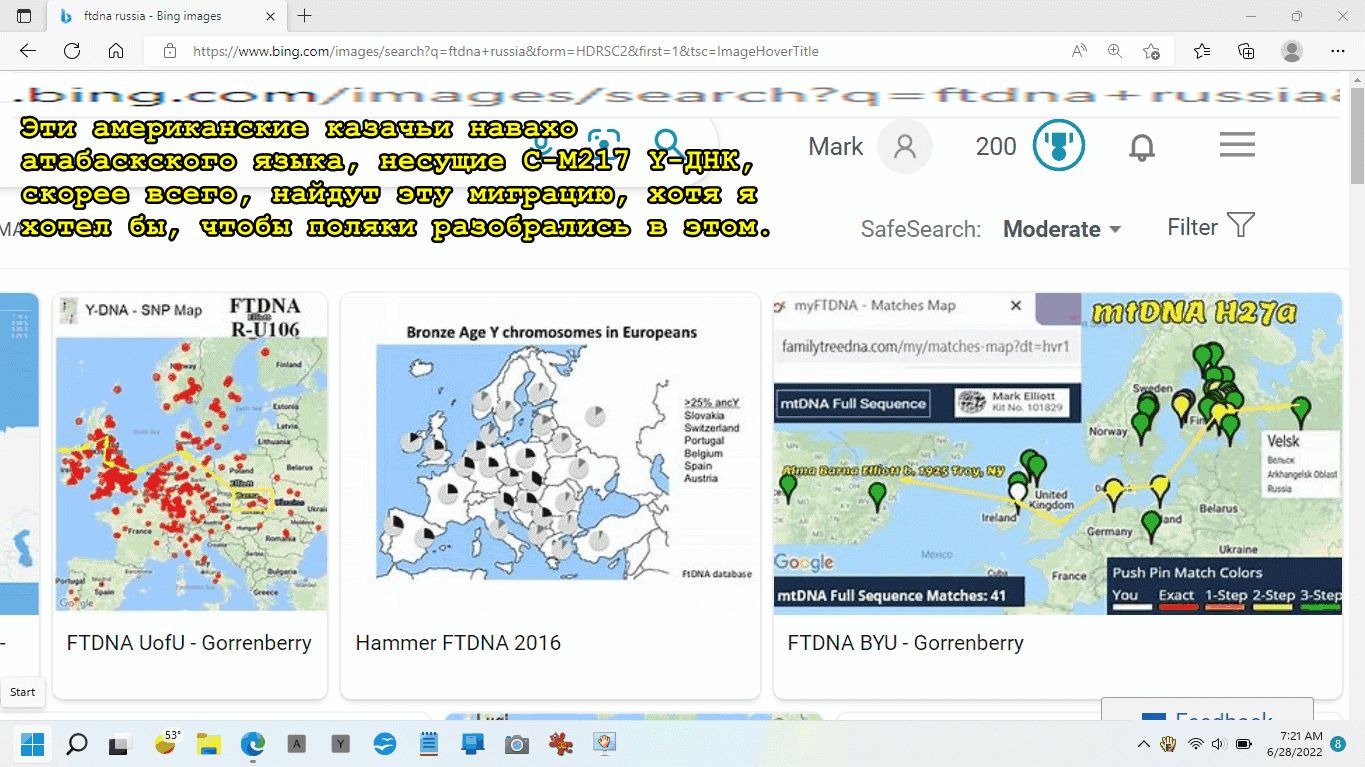This screenshot has width=1365, height=767.
Task: Open the Collections icon in Edge toolbar
Action: coord(1246,51)
